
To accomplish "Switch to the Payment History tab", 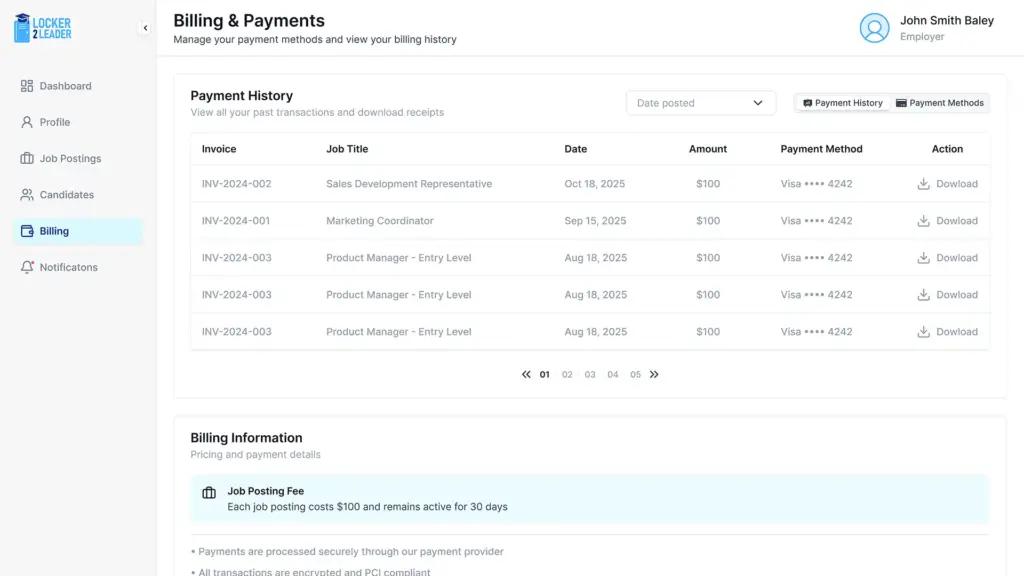I will click(842, 103).
